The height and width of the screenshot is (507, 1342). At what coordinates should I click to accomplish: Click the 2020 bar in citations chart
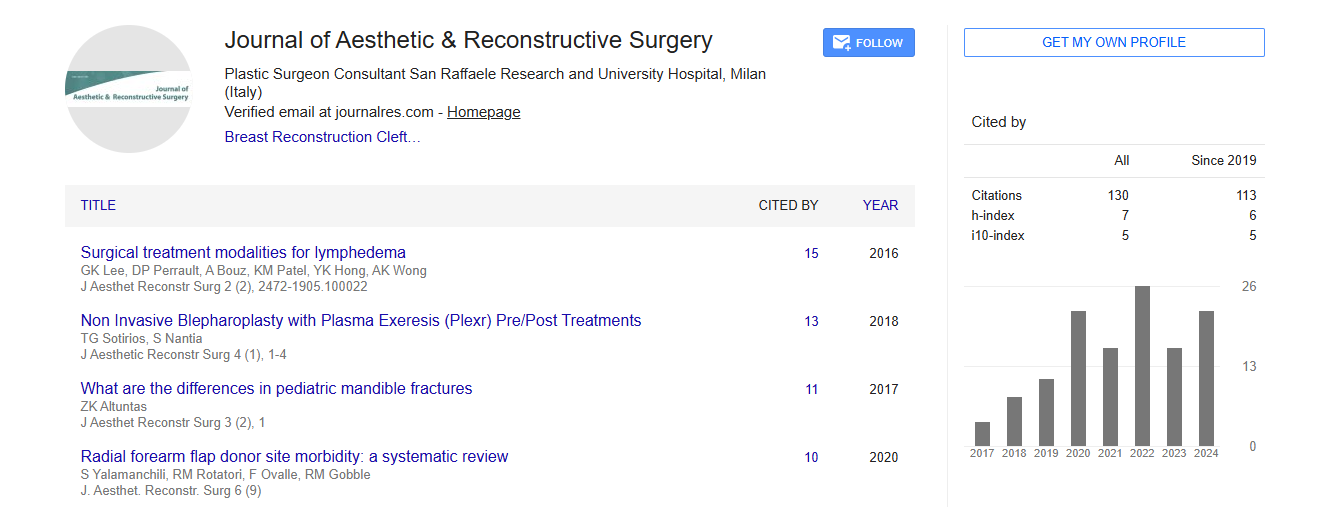click(x=1078, y=379)
